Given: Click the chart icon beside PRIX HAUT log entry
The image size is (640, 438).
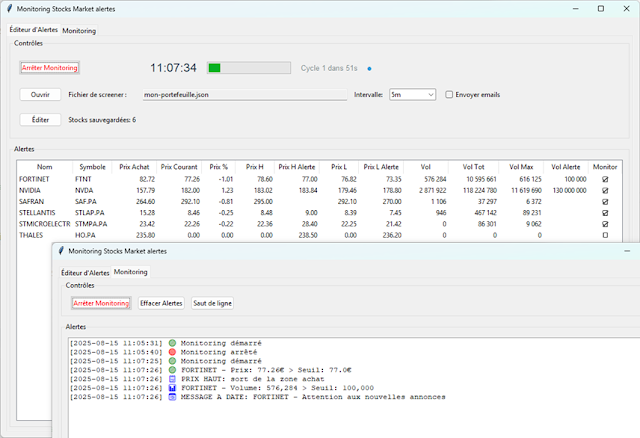Looking at the screenshot, I should (x=172, y=379).
